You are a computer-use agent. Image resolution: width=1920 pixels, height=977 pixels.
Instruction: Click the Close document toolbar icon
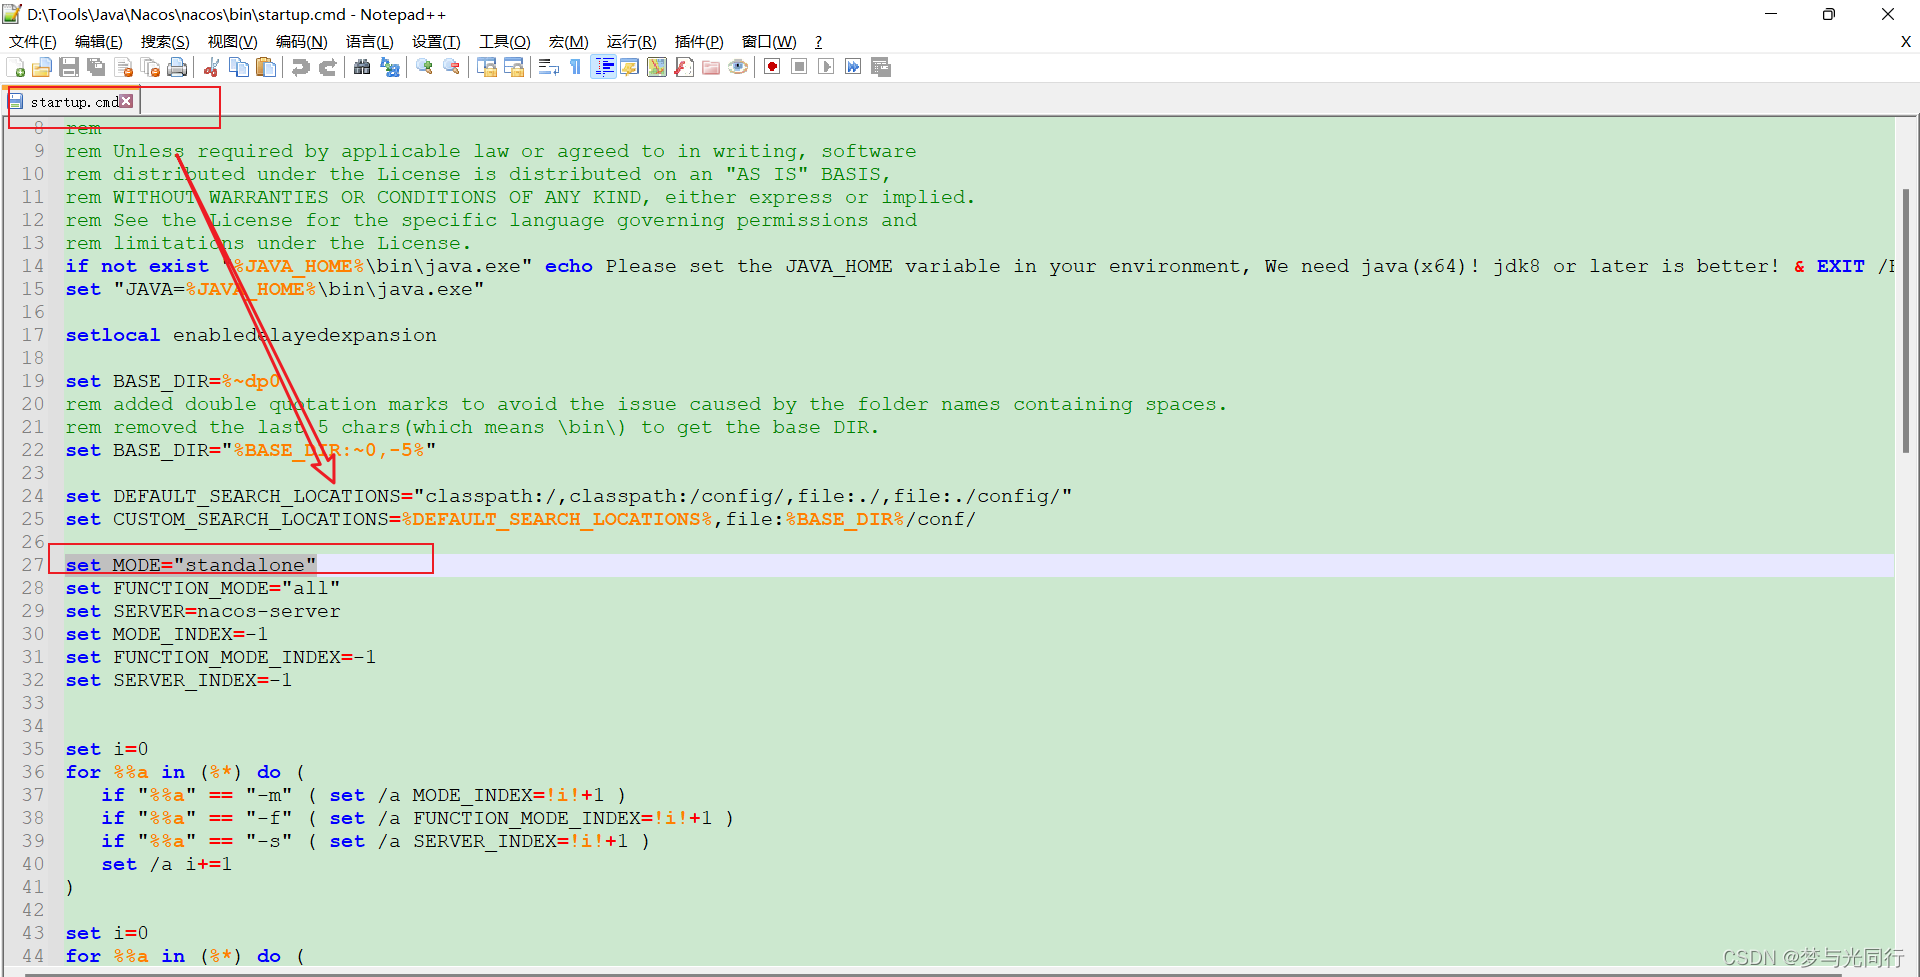coord(124,67)
